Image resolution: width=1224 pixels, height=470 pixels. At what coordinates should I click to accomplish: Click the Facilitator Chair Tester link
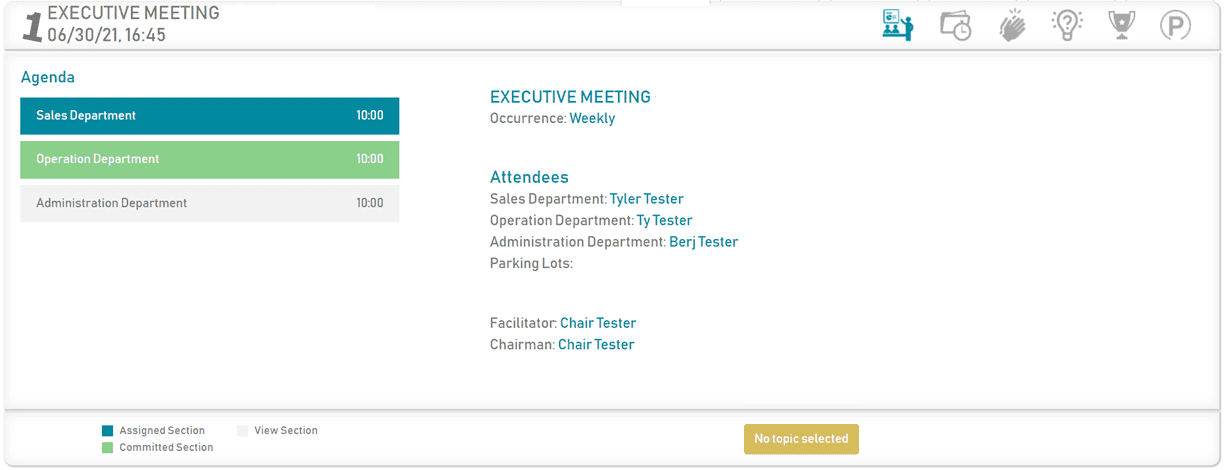tap(598, 323)
